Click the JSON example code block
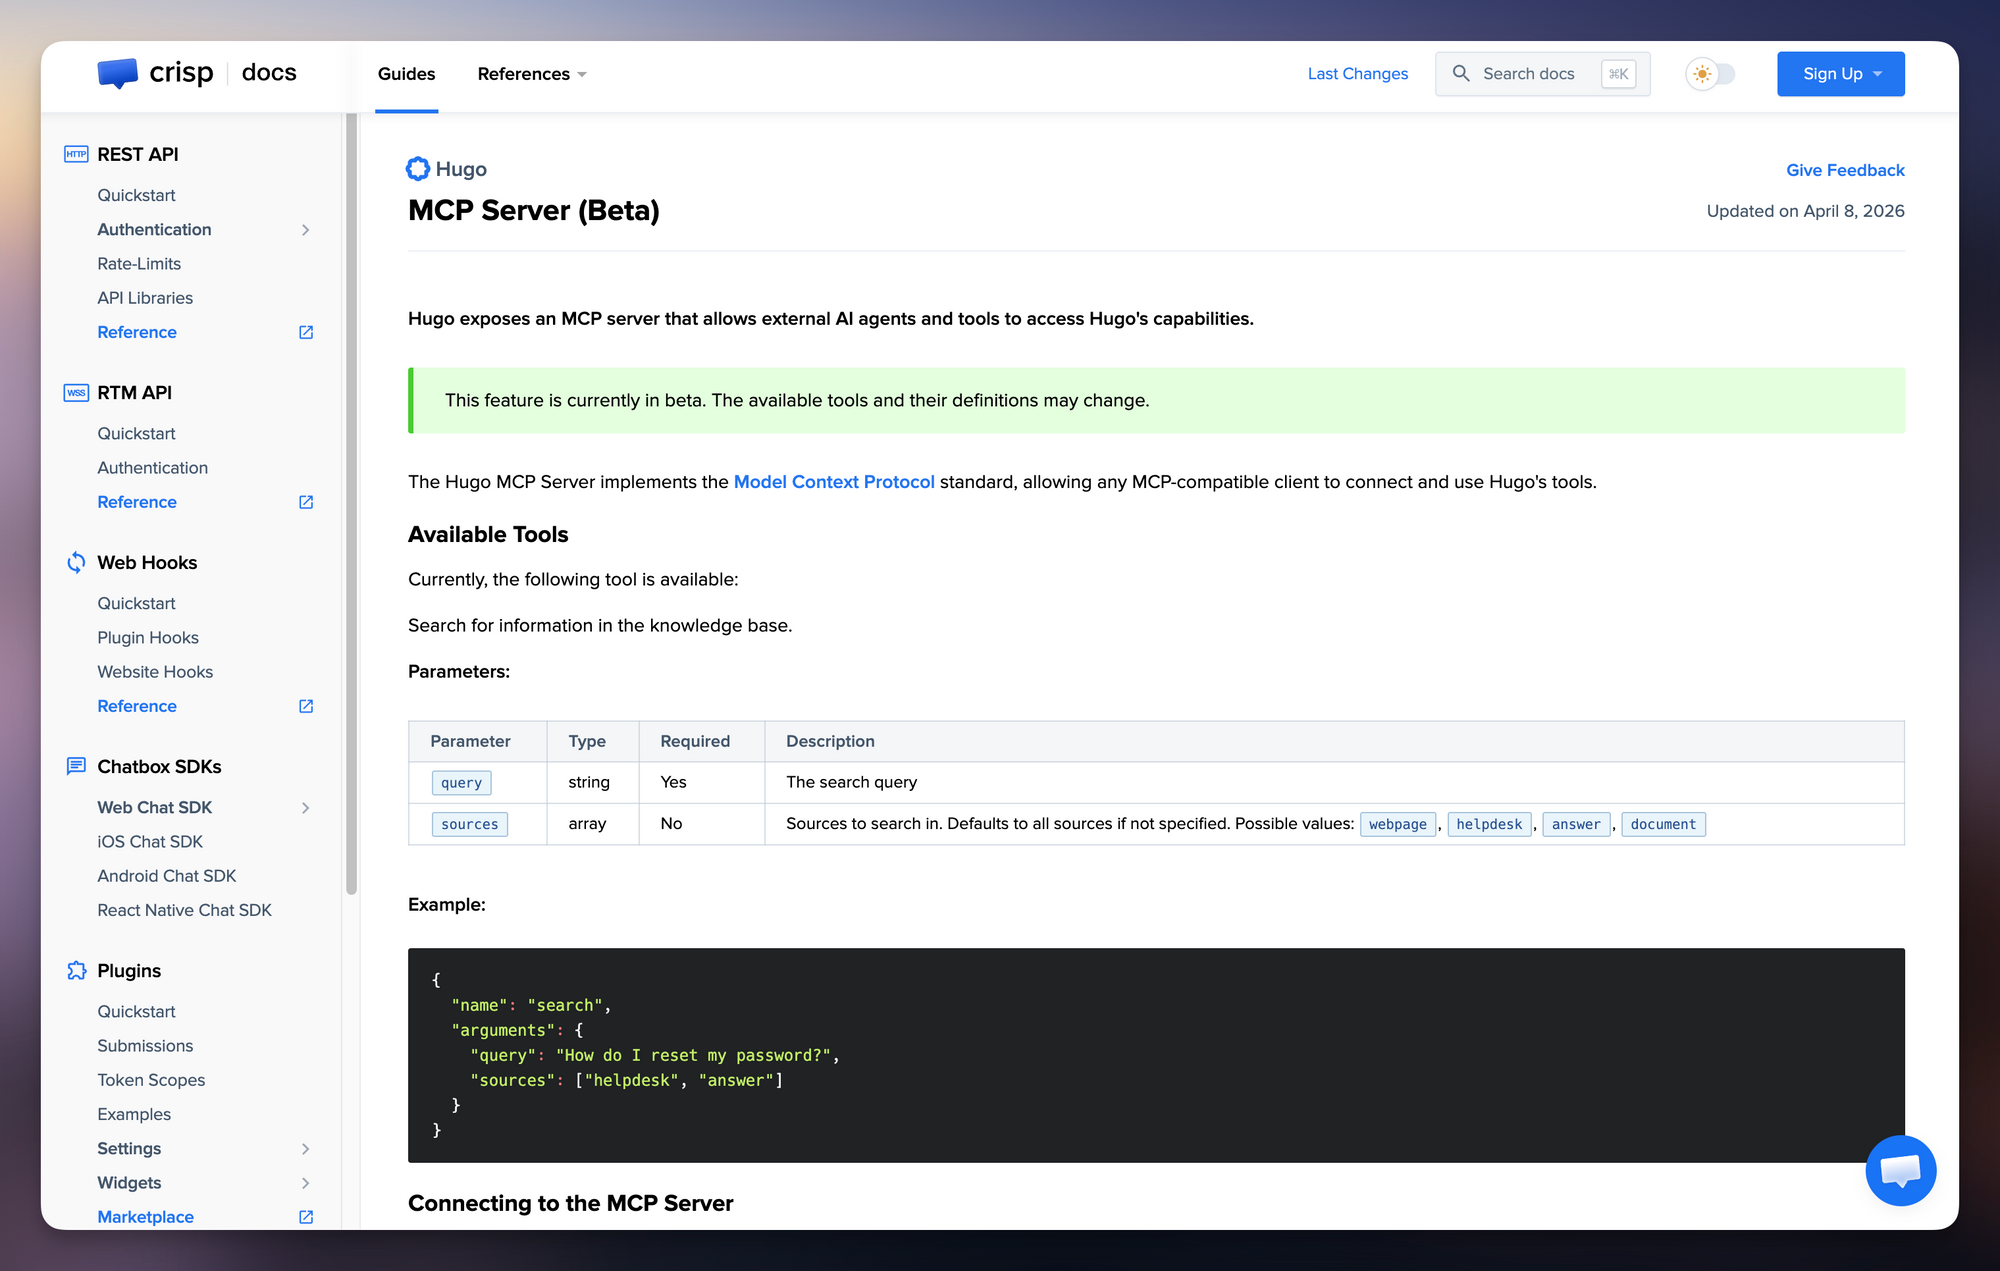 click(x=1156, y=1055)
